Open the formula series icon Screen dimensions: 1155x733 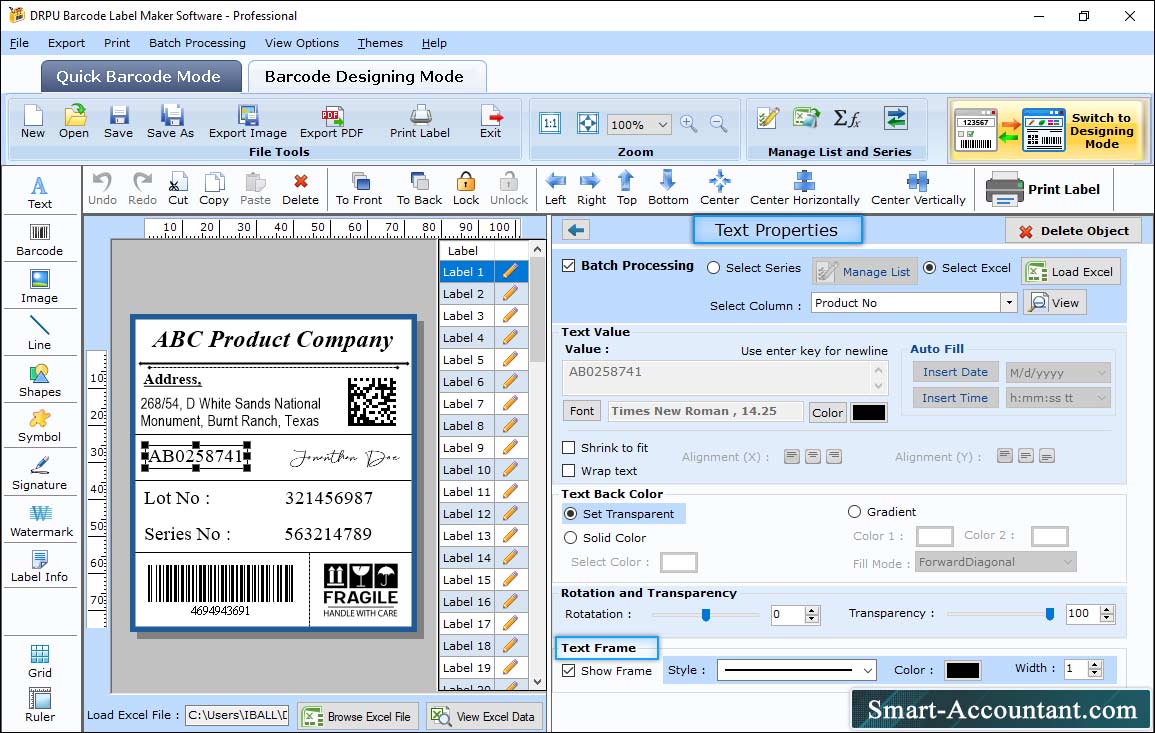(x=846, y=118)
